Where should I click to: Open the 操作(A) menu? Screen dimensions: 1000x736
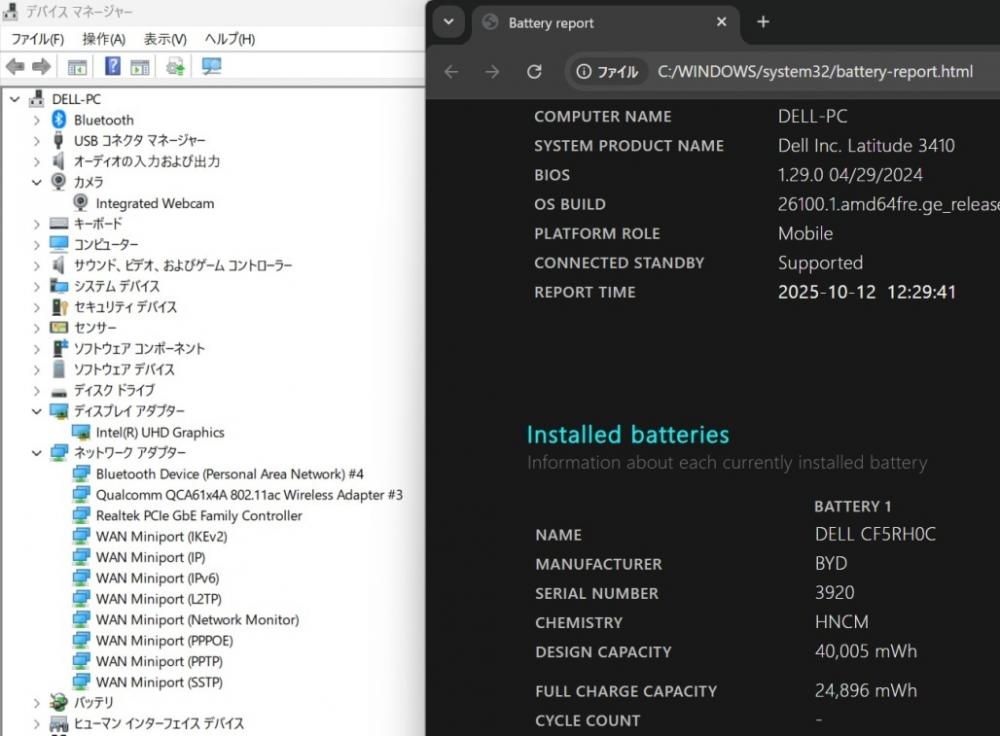pos(103,39)
